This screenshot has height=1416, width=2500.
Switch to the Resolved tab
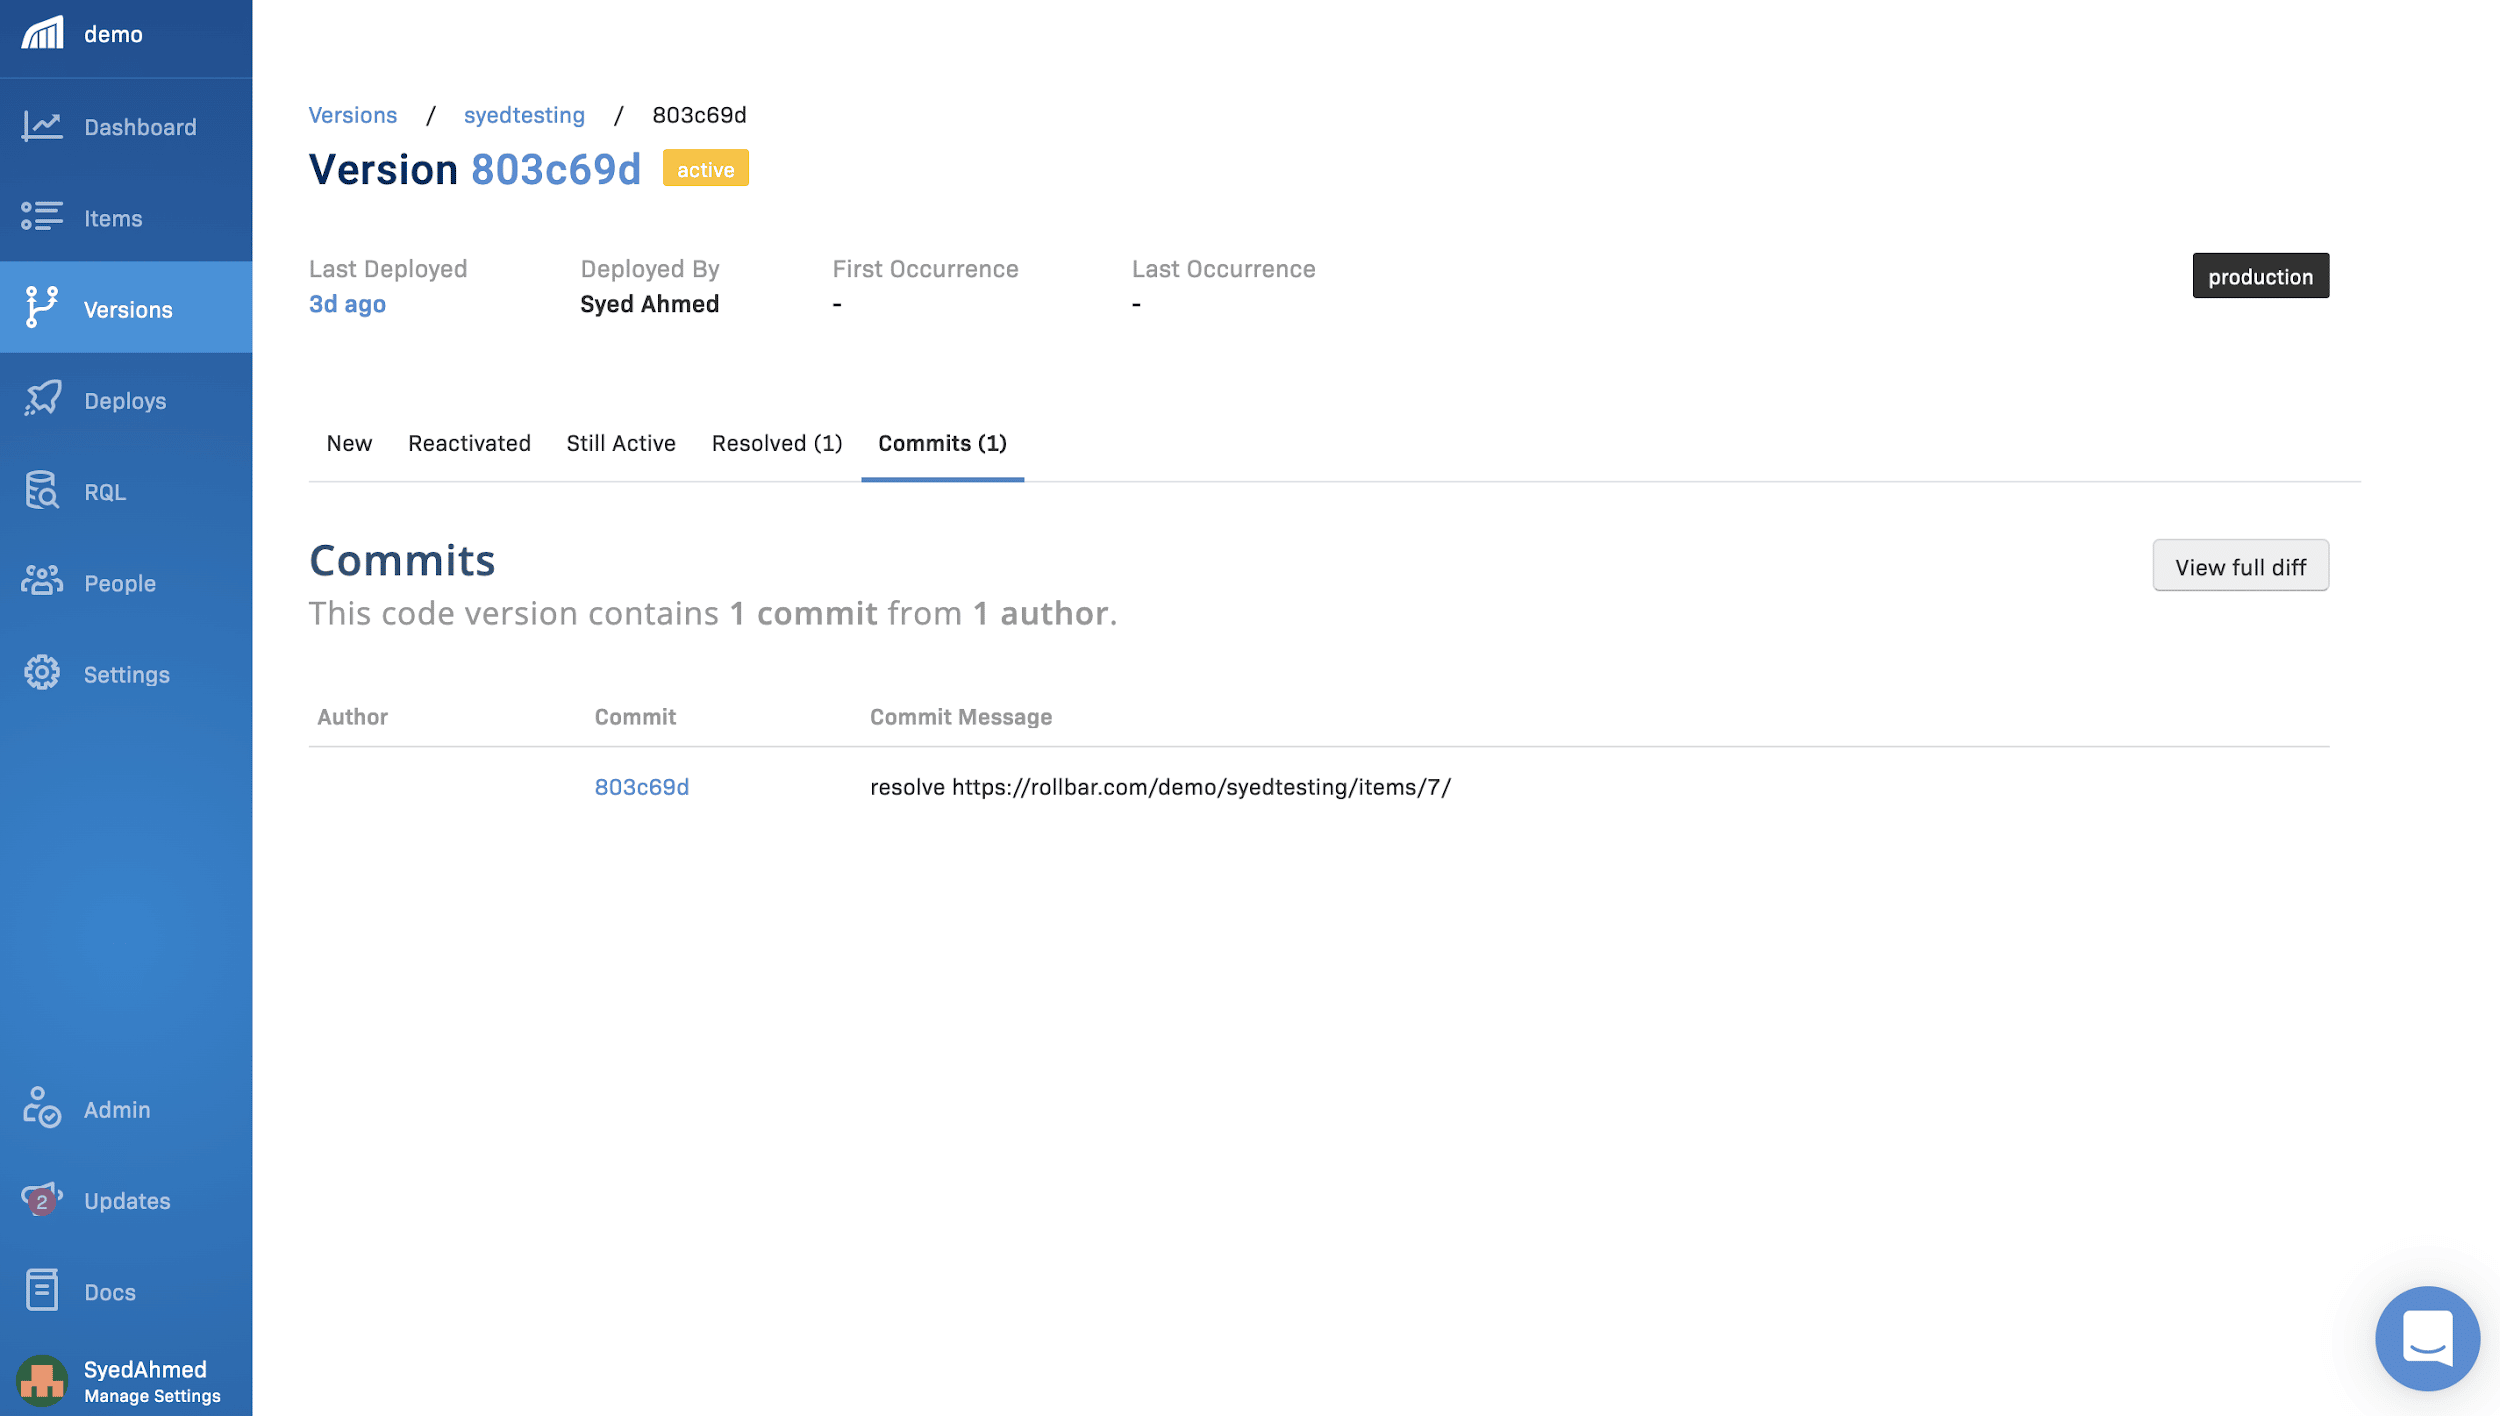(776, 441)
